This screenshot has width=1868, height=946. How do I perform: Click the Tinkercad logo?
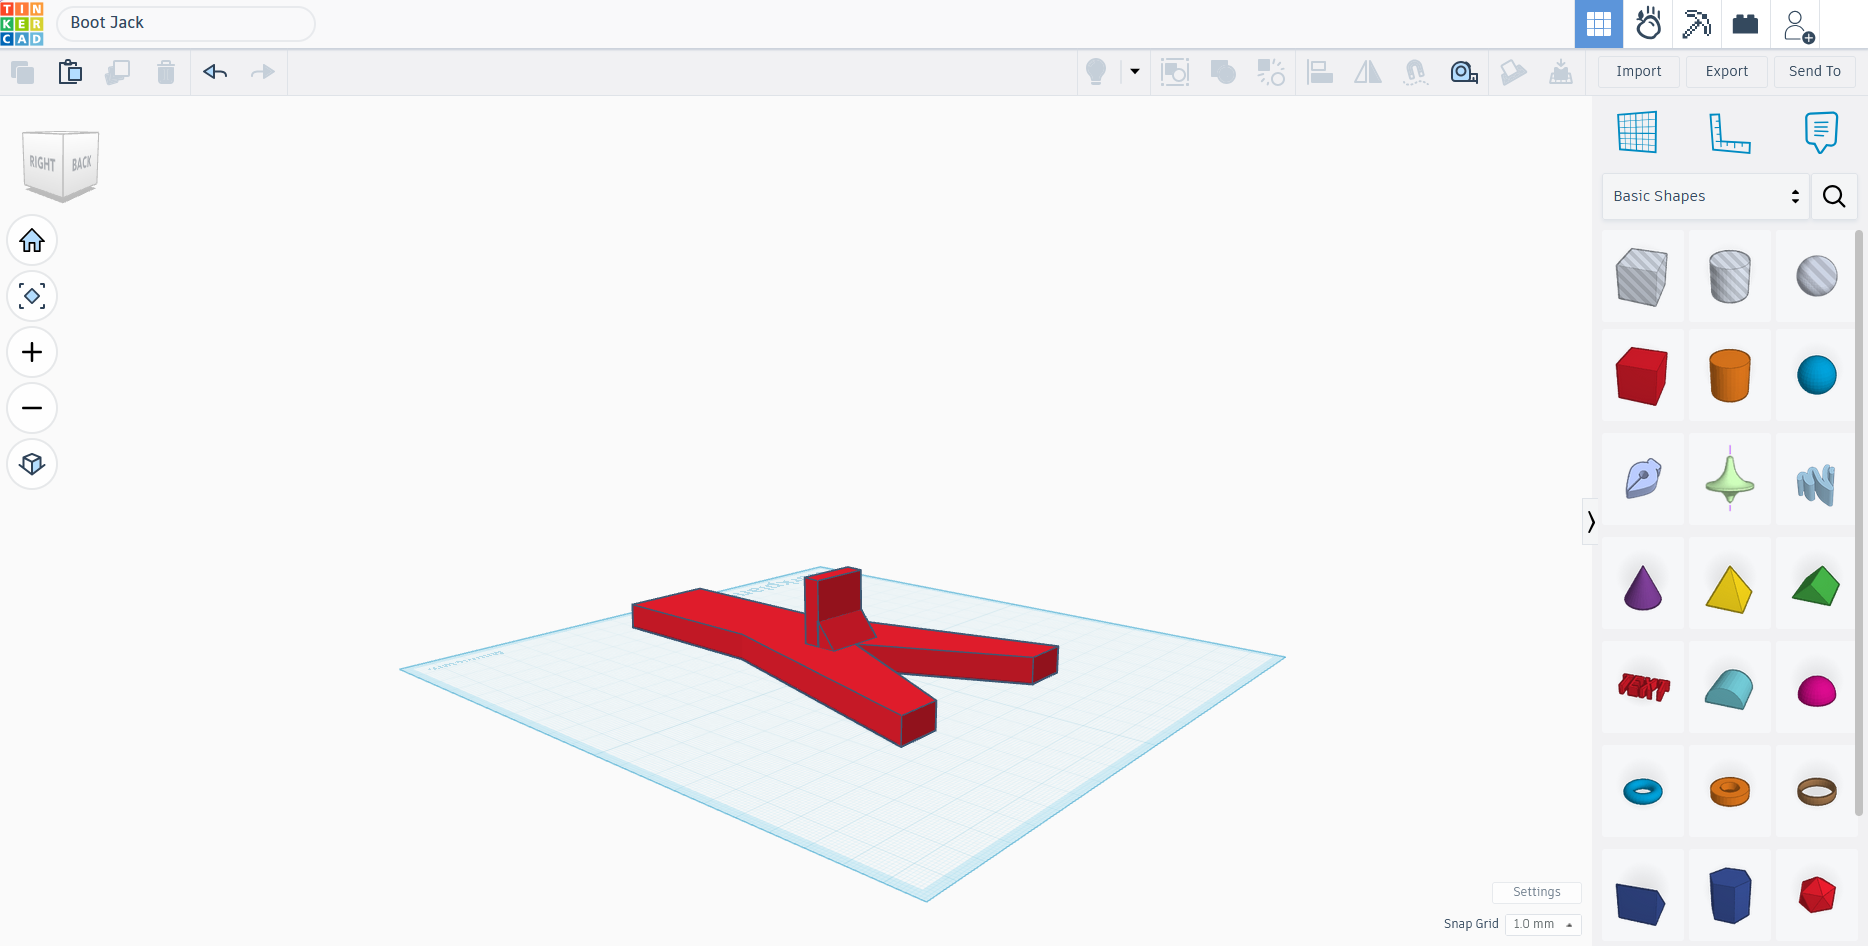click(x=22, y=24)
